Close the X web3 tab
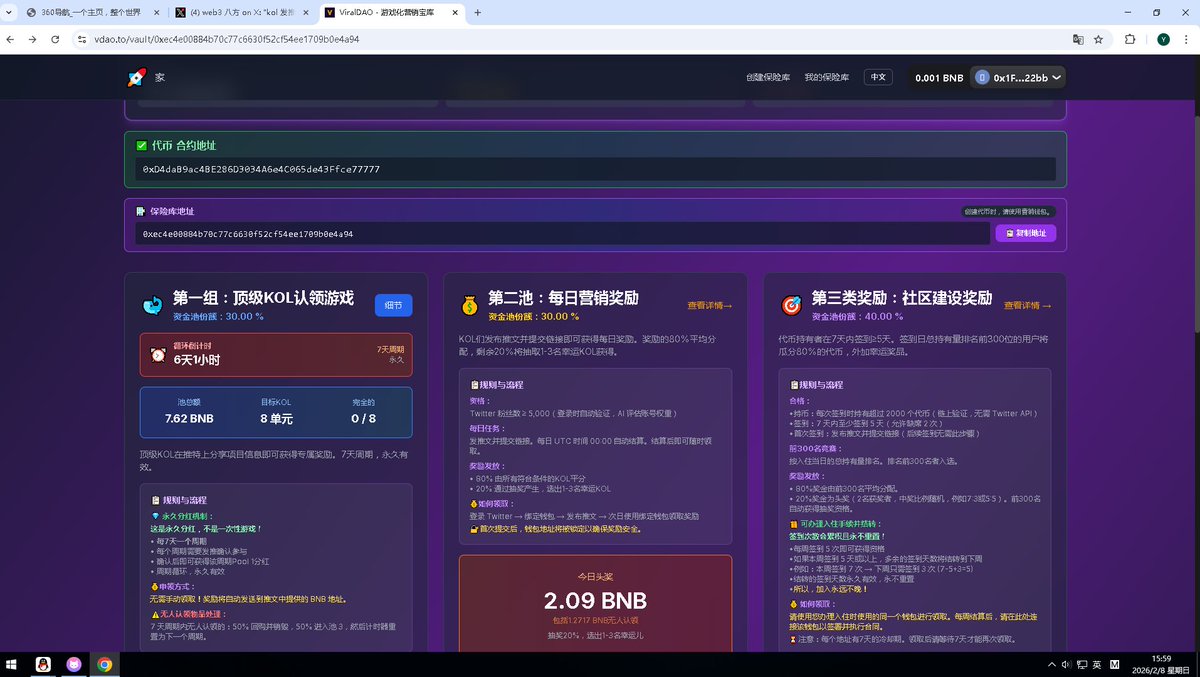1200x677 pixels. [x=304, y=13]
